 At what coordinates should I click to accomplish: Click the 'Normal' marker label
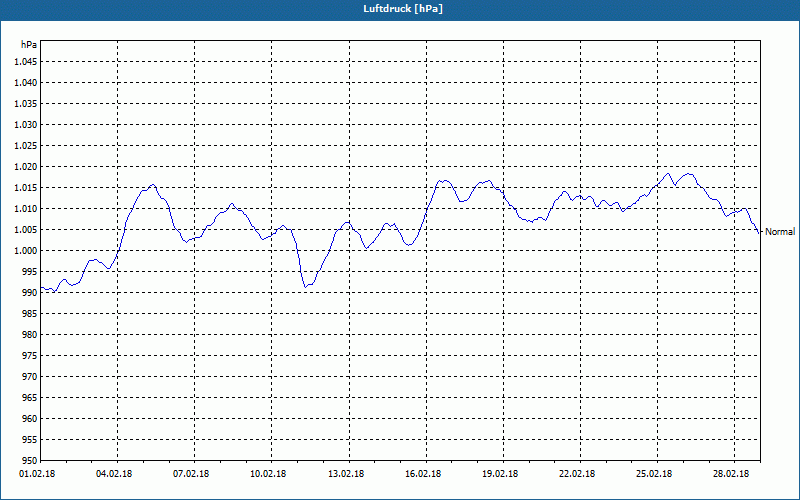pyautogui.click(x=780, y=232)
